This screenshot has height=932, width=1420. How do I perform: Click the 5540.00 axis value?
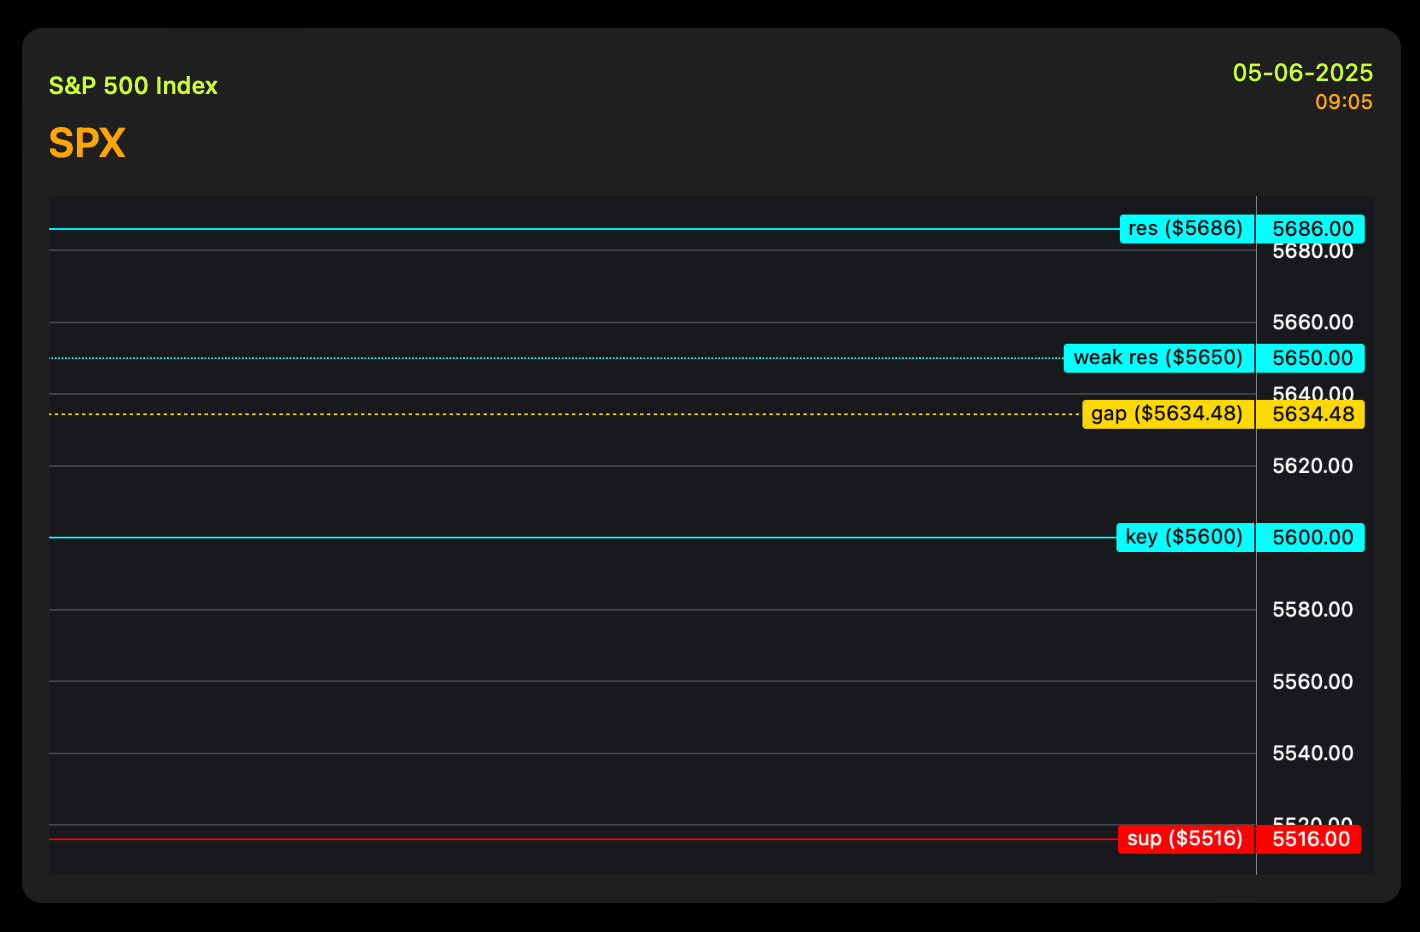pos(1312,753)
